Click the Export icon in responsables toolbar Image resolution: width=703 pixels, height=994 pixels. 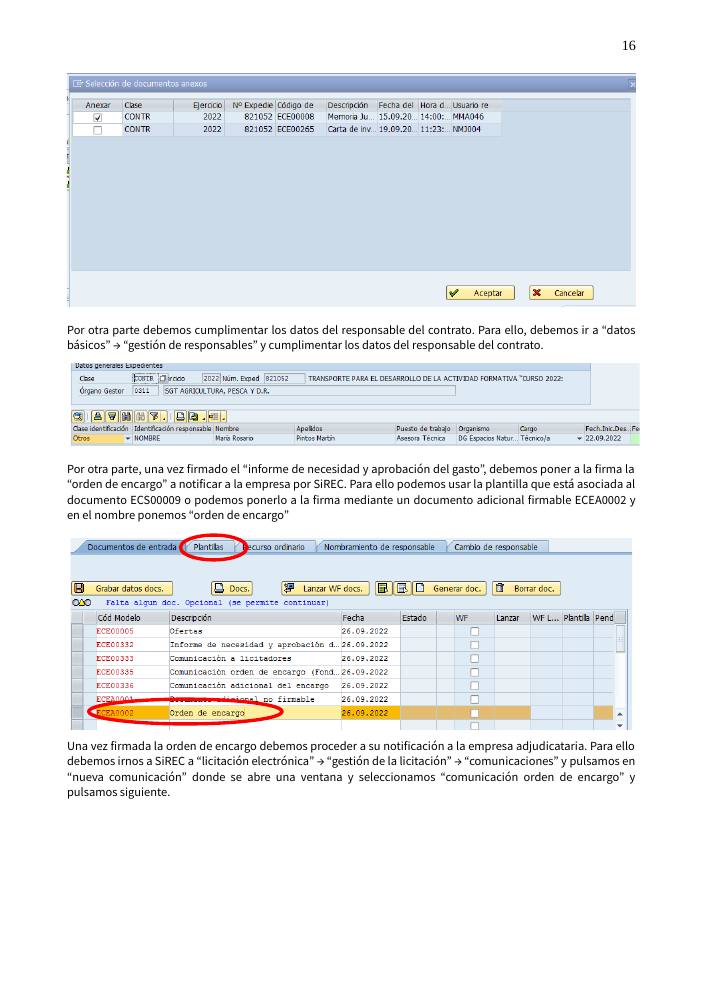coord(193,416)
